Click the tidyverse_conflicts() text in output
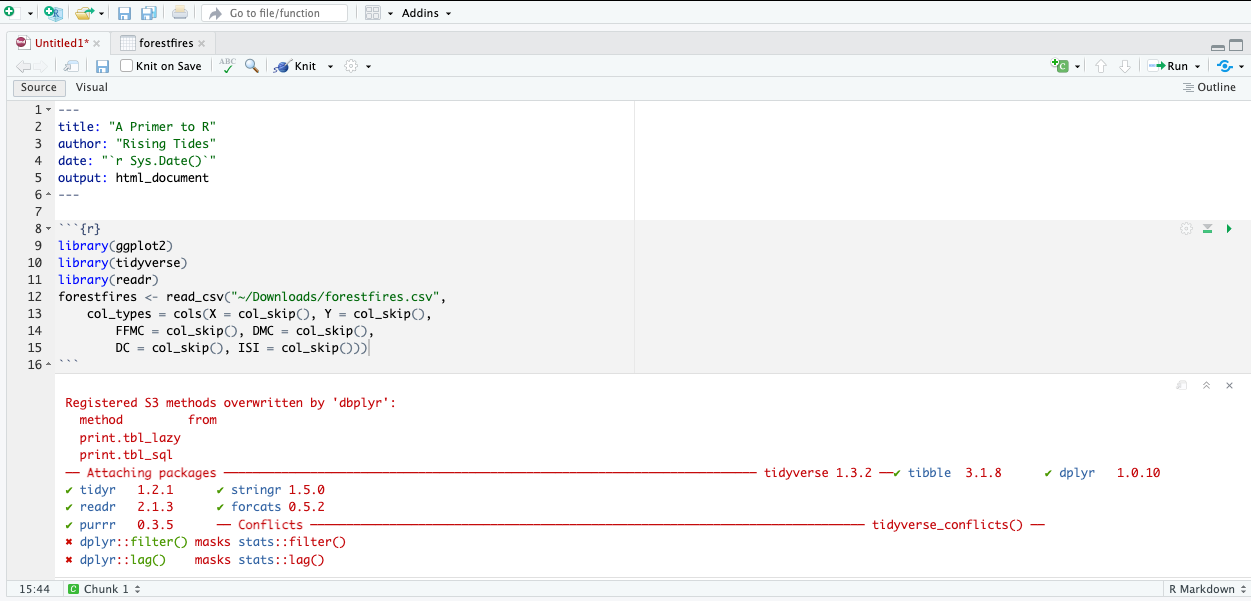The image size is (1251, 601). pos(947,524)
